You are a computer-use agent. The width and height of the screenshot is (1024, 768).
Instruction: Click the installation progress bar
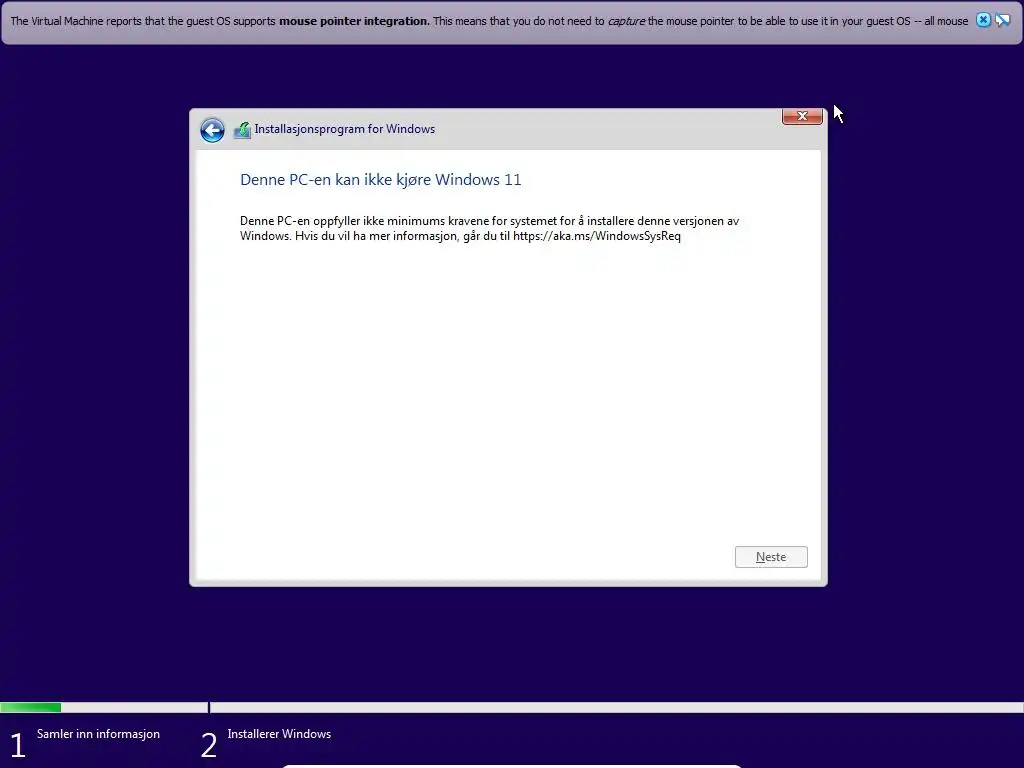pyautogui.click(x=512, y=707)
